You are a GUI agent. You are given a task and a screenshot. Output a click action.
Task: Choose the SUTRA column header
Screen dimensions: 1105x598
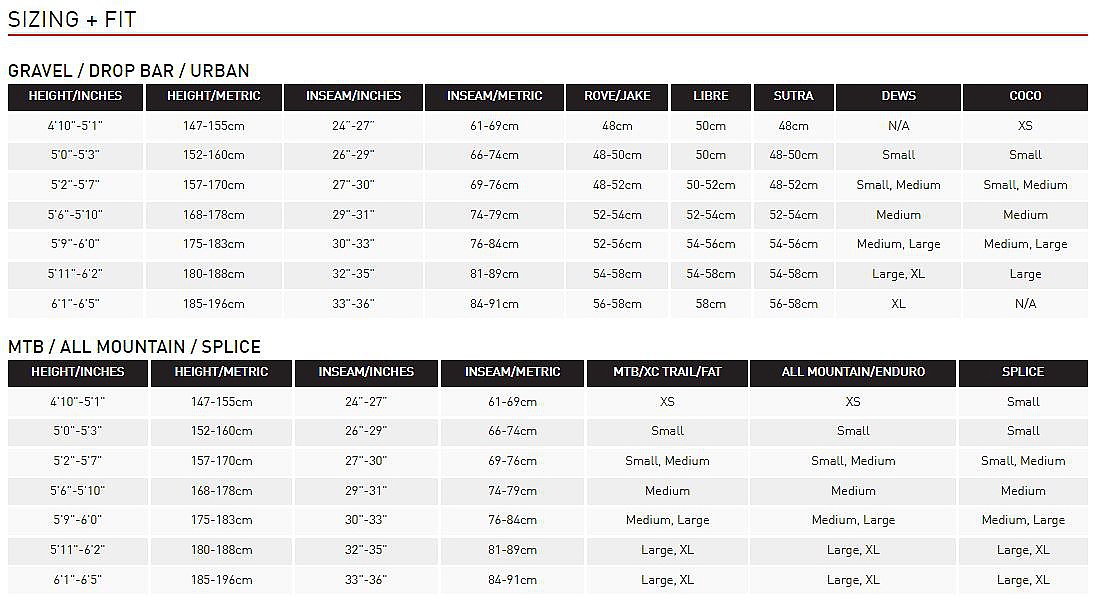pos(793,97)
